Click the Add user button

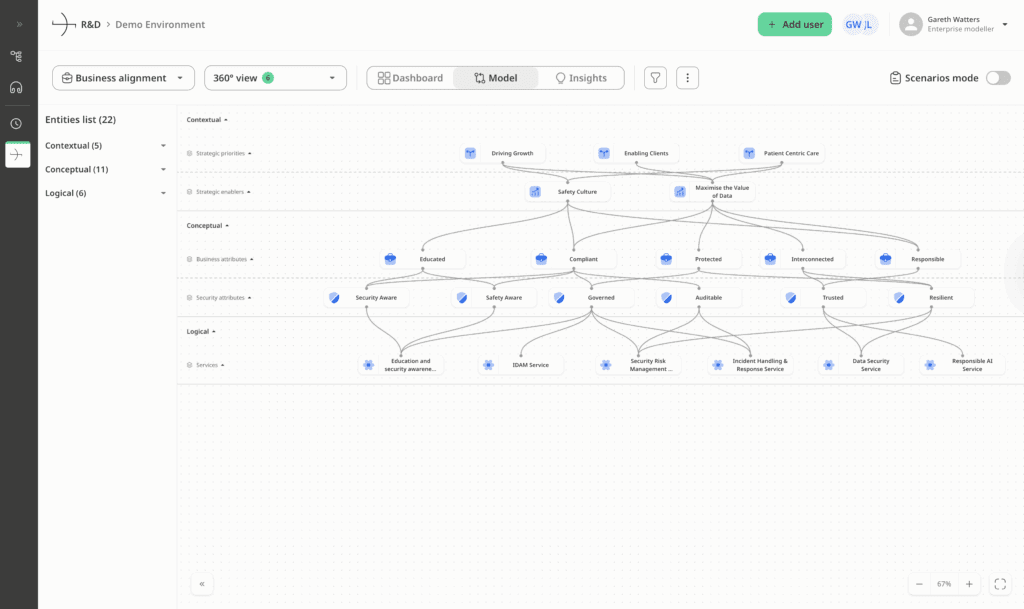point(794,24)
